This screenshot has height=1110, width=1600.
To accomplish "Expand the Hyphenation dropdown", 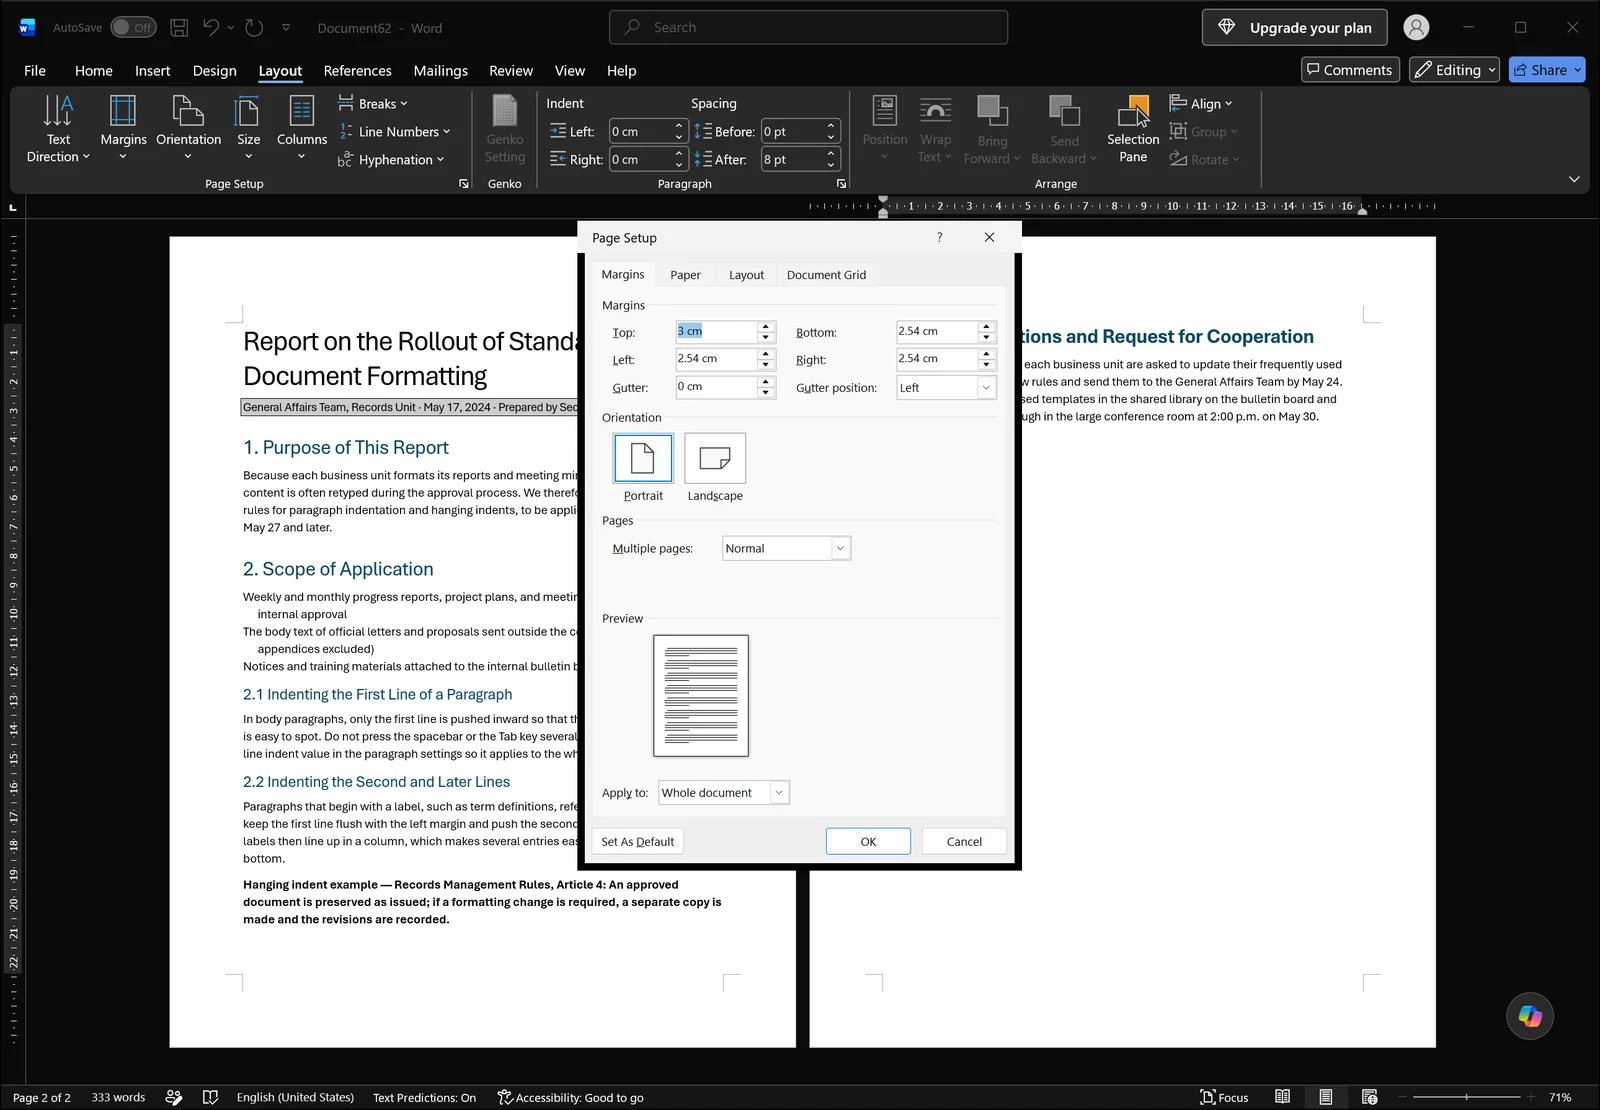I will point(391,160).
